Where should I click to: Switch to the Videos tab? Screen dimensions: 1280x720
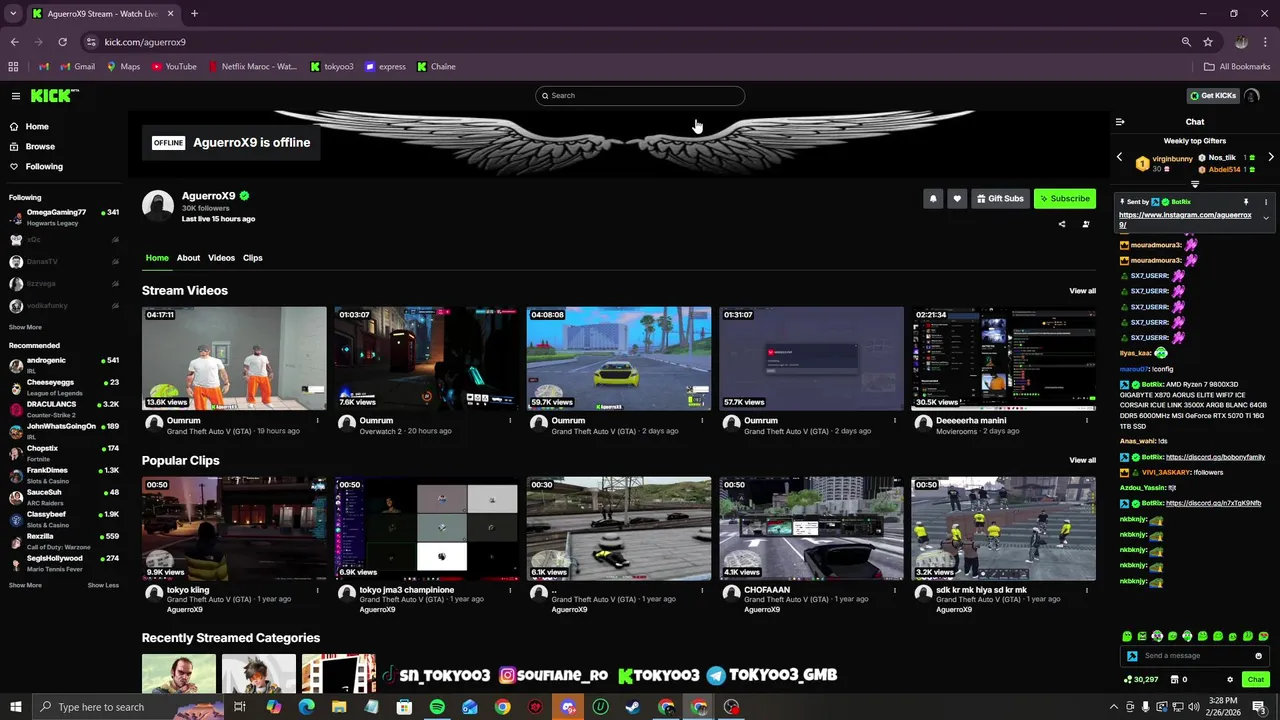221,258
